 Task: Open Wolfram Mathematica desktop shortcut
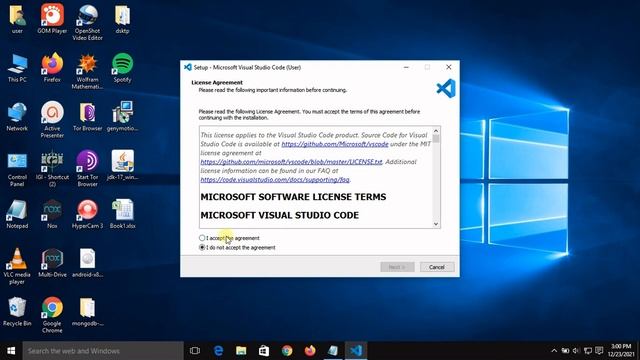tap(87, 71)
